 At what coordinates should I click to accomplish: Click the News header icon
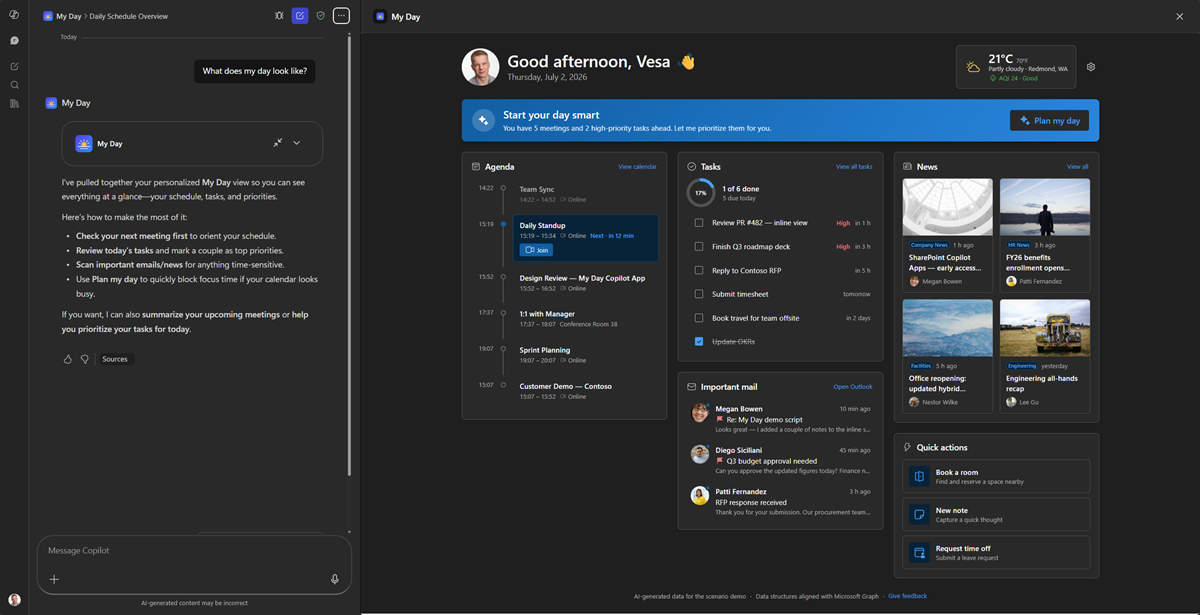click(908, 167)
